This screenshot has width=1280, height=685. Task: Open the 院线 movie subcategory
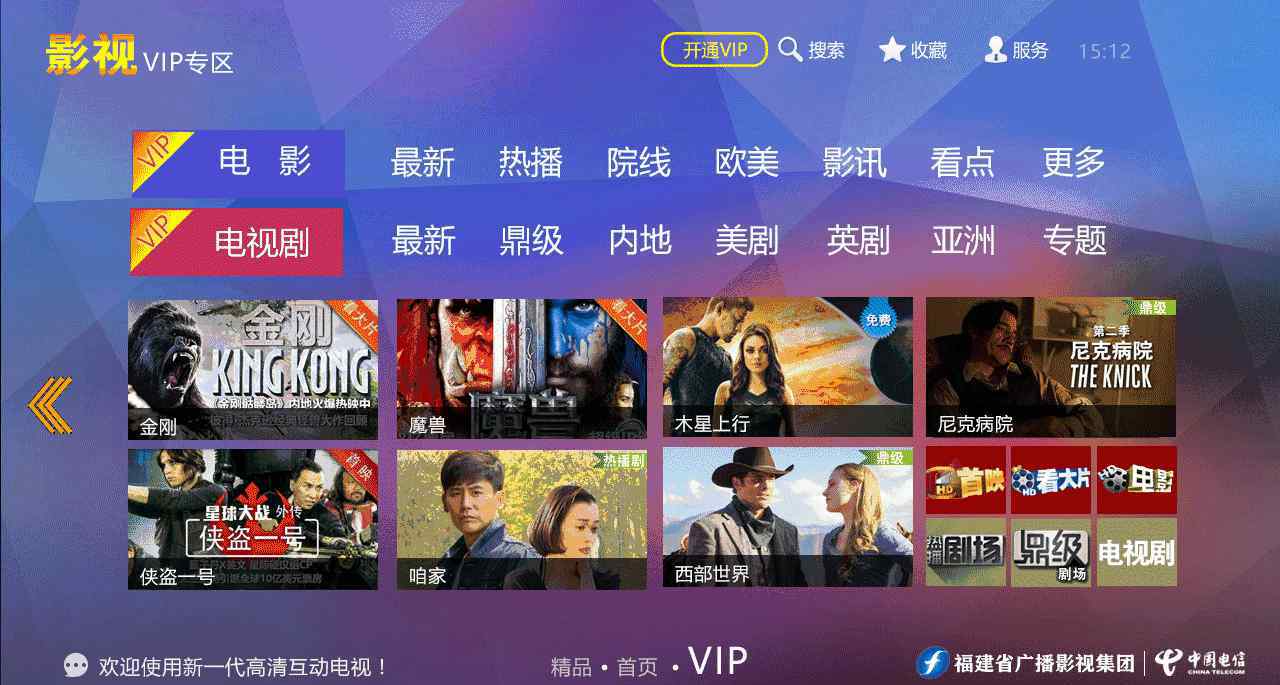(x=639, y=162)
